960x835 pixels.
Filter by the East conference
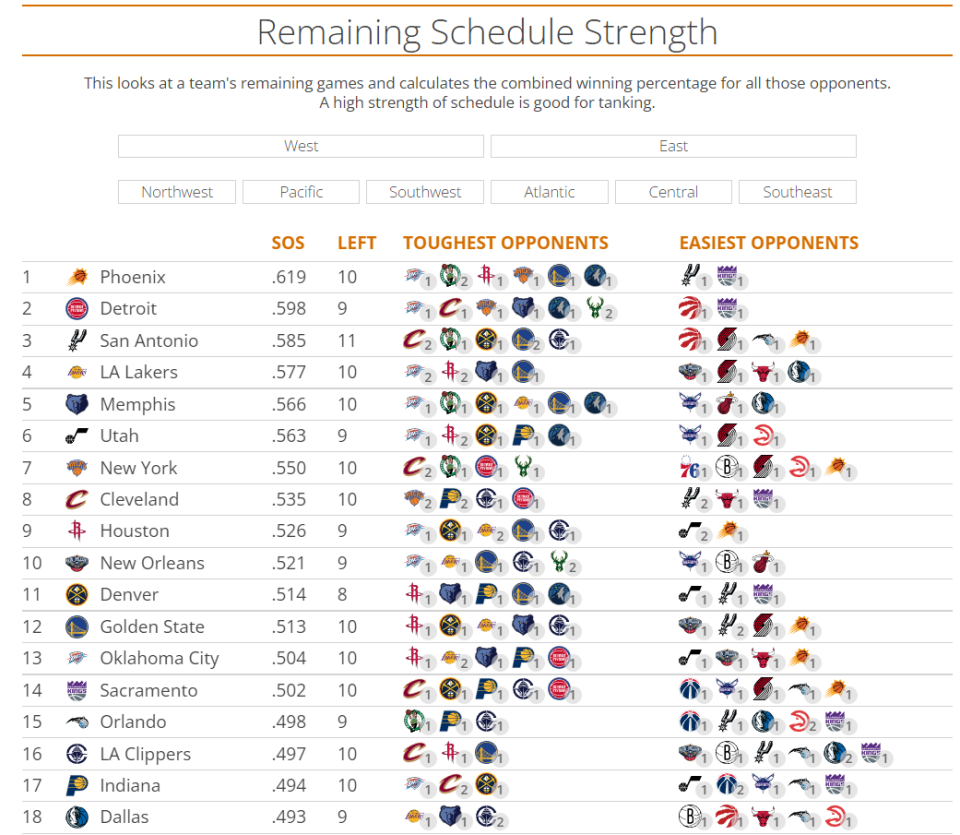pyautogui.click(x=673, y=146)
